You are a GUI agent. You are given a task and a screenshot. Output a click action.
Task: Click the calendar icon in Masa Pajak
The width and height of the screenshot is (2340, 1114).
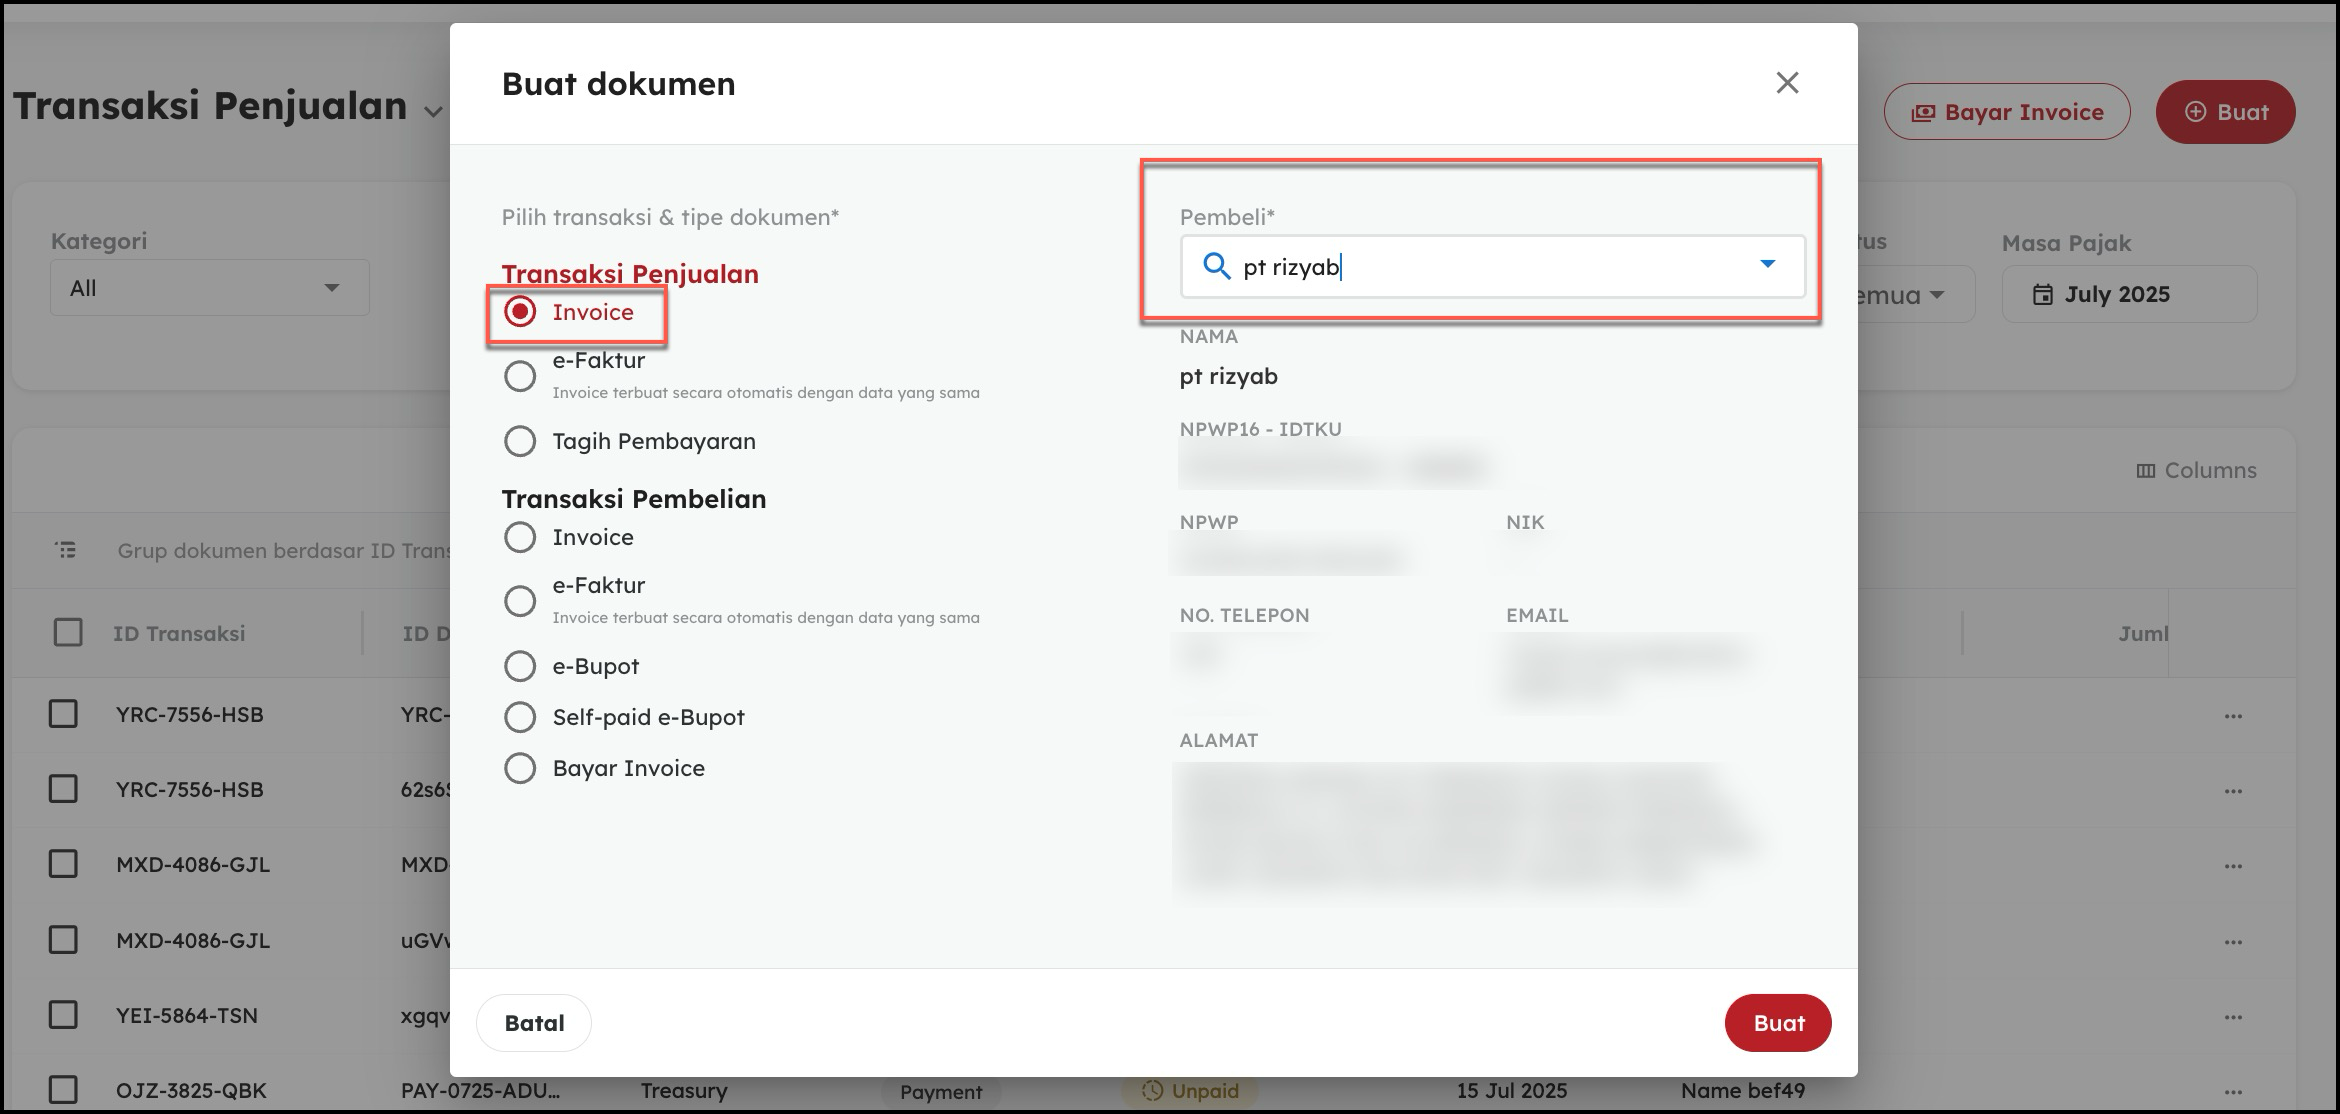click(x=2043, y=294)
